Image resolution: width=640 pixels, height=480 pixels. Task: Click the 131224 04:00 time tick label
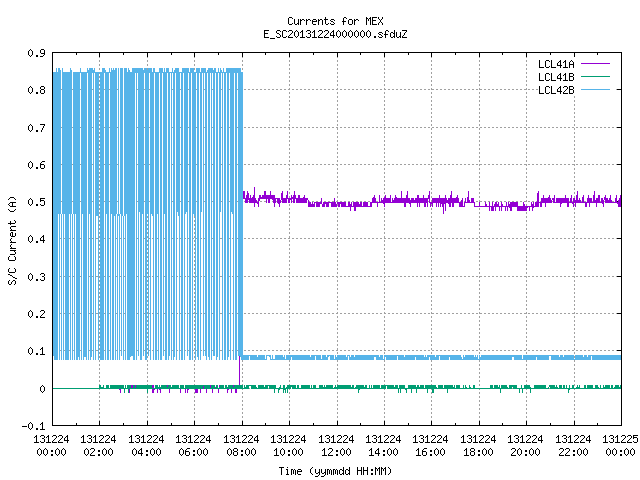tap(146, 446)
